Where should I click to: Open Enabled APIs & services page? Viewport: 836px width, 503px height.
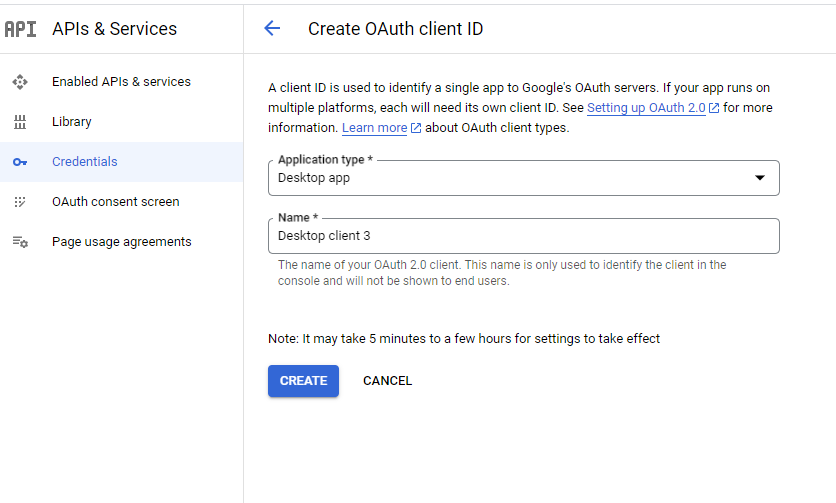tap(122, 82)
